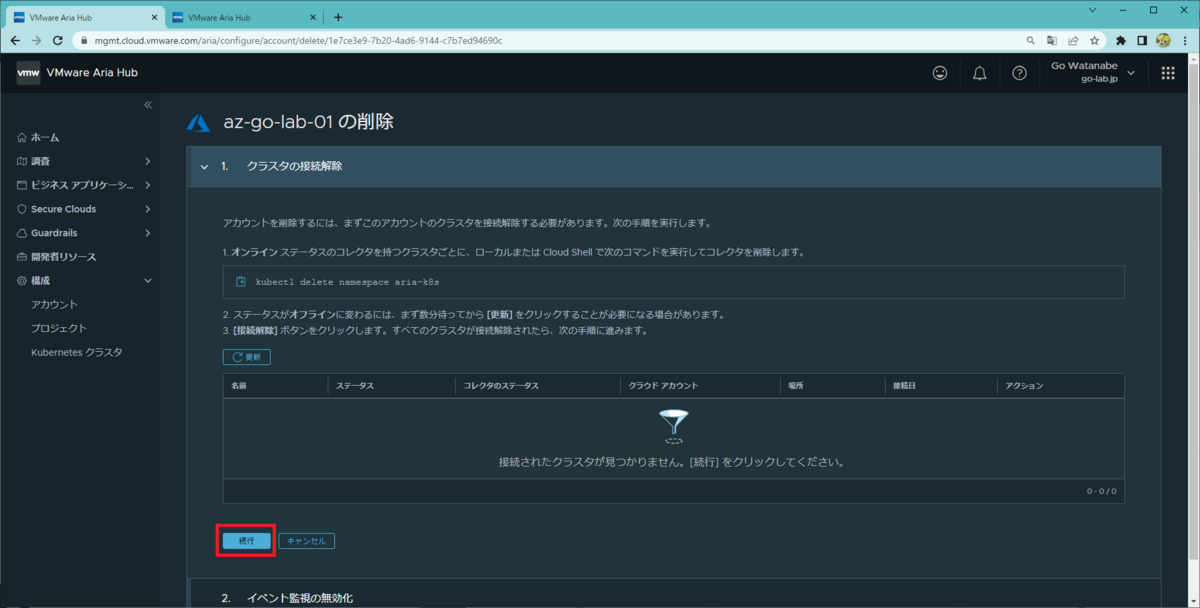Image resolution: width=1200 pixels, height=608 pixels.
Task: Click the Home icon in the sidebar
Action: (x=22, y=137)
